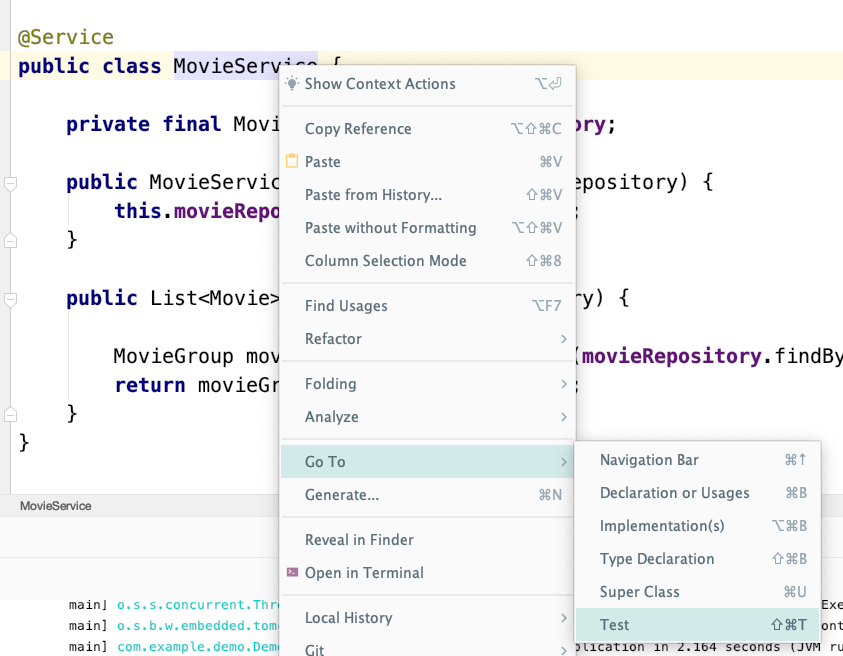This screenshot has width=843, height=656.
Task: Click o.s.b.w.embedded.tom log entry
Action: [197, 626]
